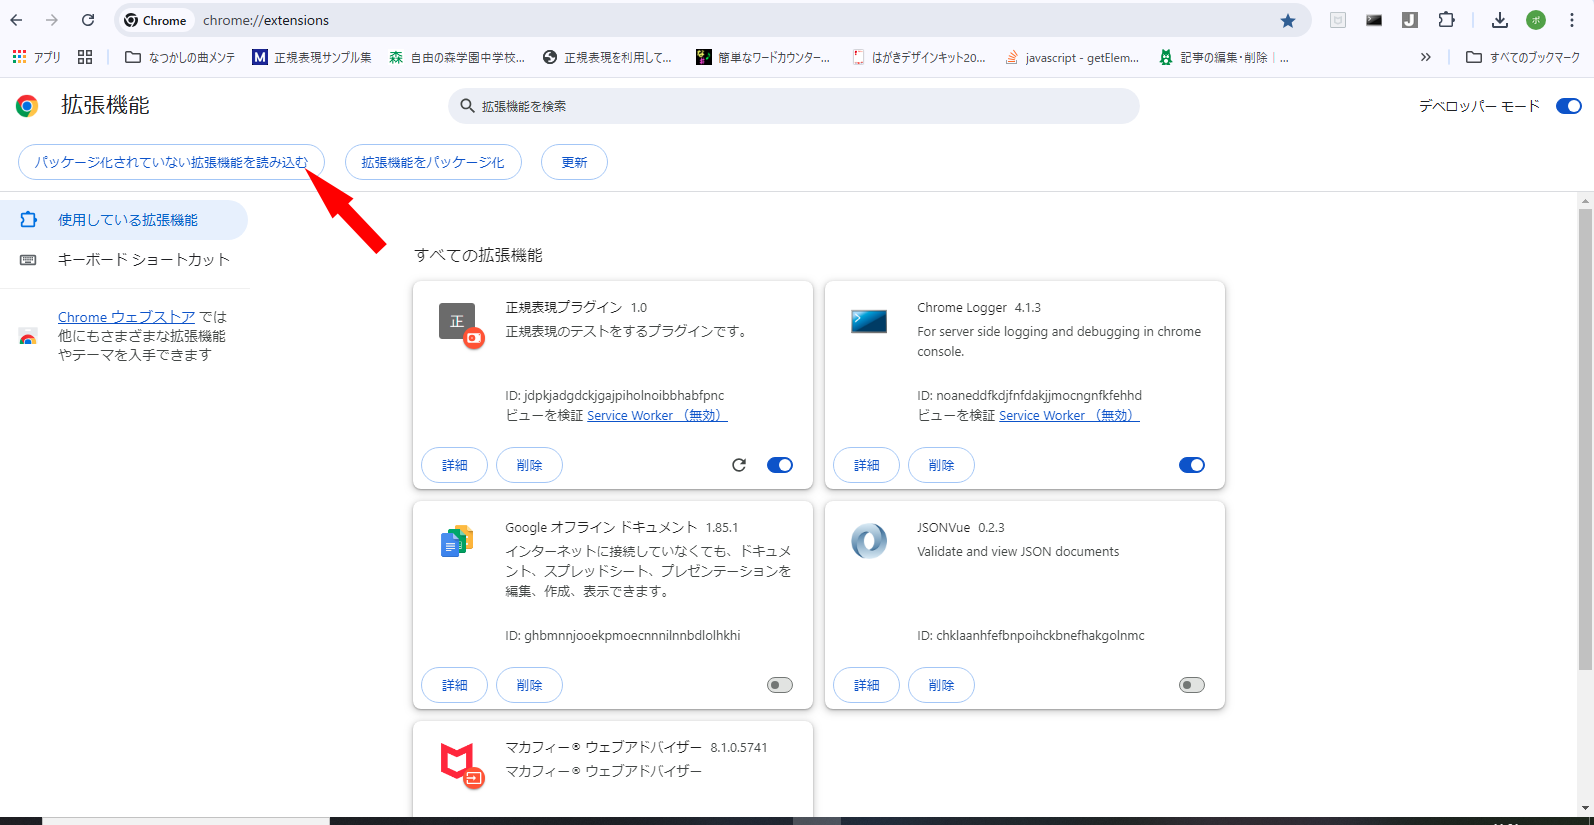This screenshot has width=1594, height=825.
Task: Enable the Google オフライン ドキュメント toggle
Action: 780,685
